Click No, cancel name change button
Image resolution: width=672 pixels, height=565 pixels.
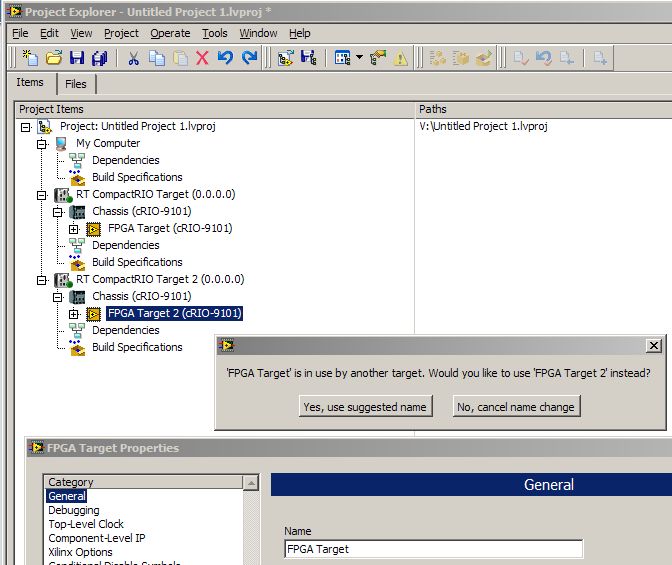(x=516, y=407)
